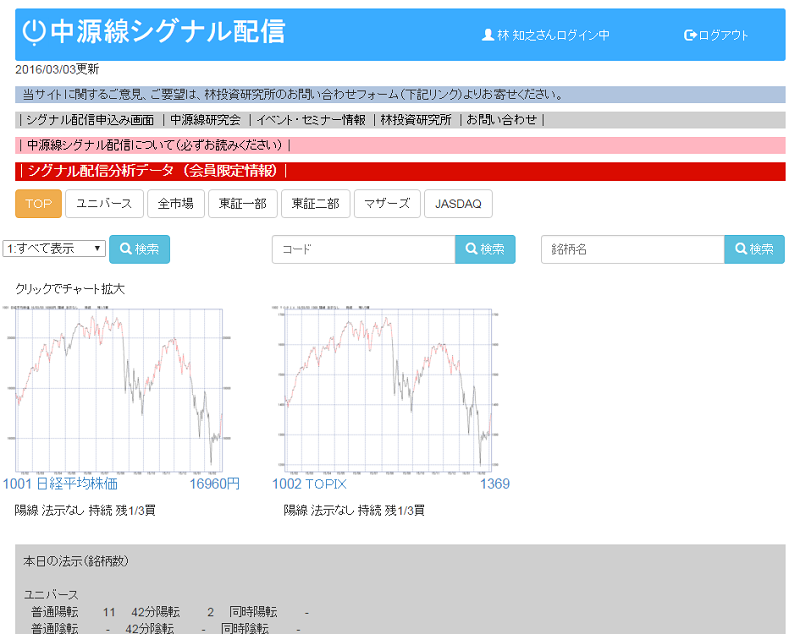Switch to the ユニバース tab
The width and height of the screenshot is (800, 634).
tap(104, 204)
